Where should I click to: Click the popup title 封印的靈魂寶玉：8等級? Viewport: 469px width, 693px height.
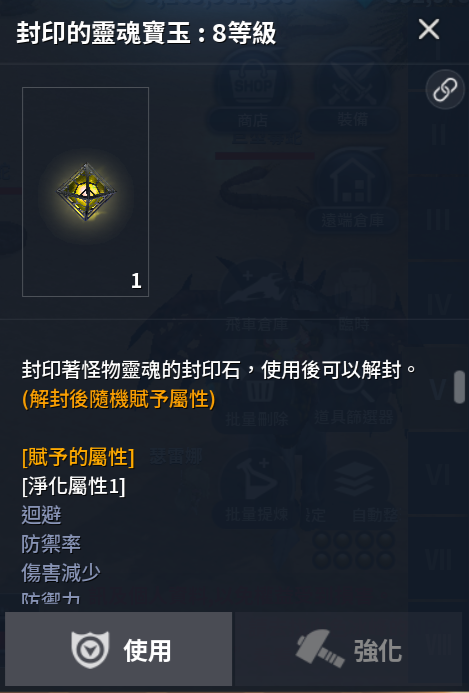pyautogui.click(x=146, y=33)
